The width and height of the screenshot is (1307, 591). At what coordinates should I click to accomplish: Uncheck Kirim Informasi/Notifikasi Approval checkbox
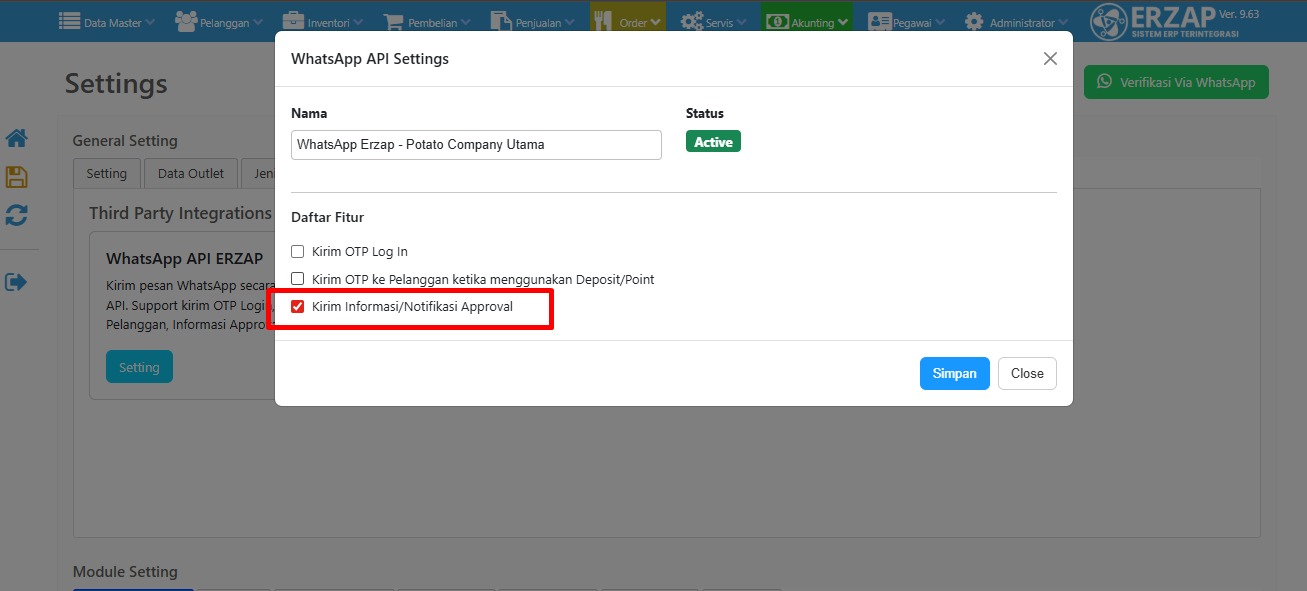pos(297,307)
